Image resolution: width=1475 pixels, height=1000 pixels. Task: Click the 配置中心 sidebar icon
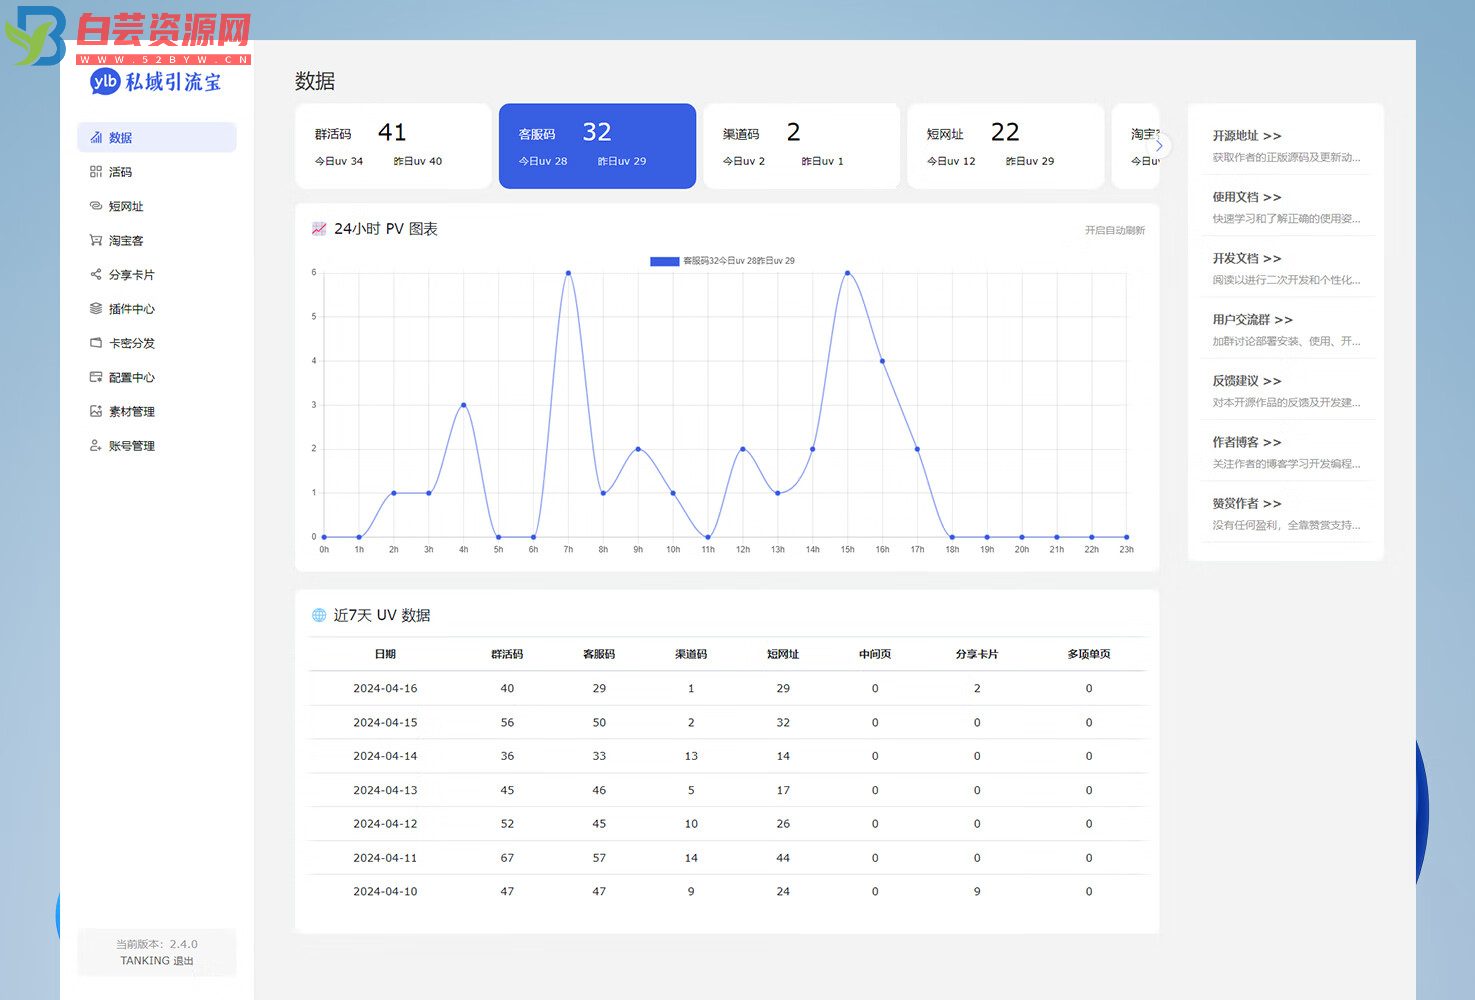point(96,377)
